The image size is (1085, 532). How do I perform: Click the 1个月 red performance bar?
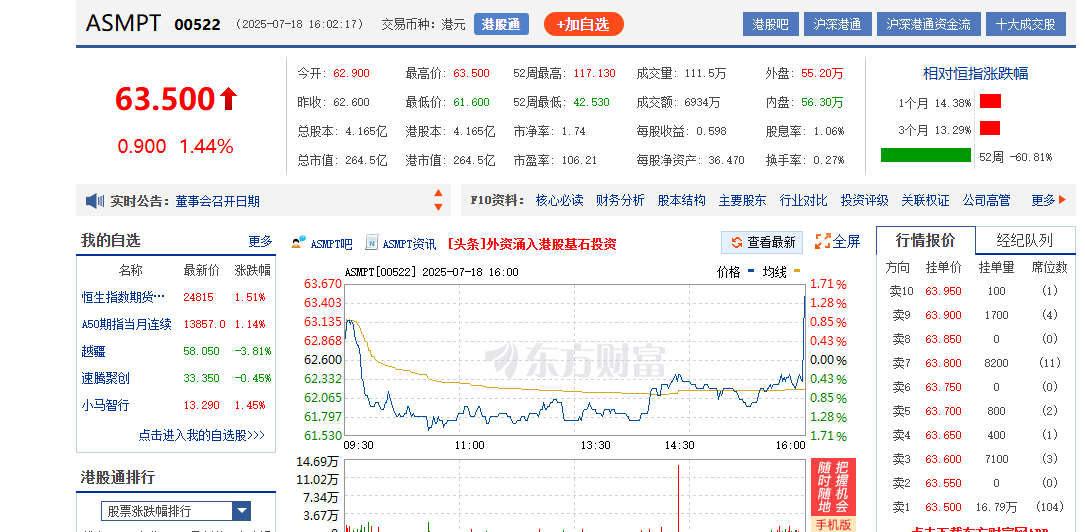[990, 102]
